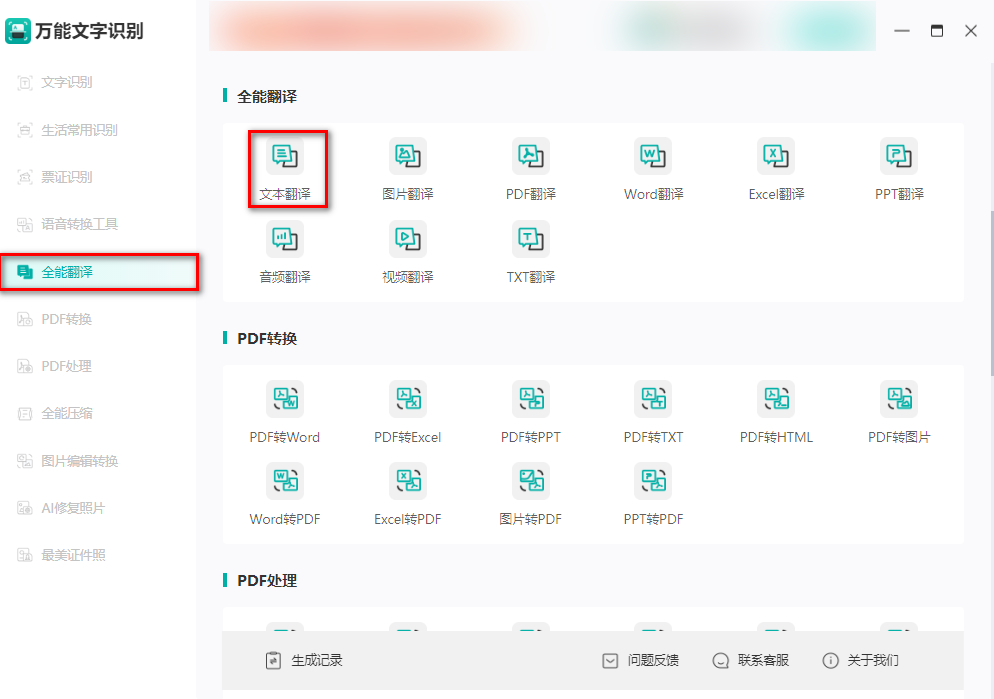Open the PDF转Excel conversion tool
This screenshot has height=699, width=994.
pos(409,409)
